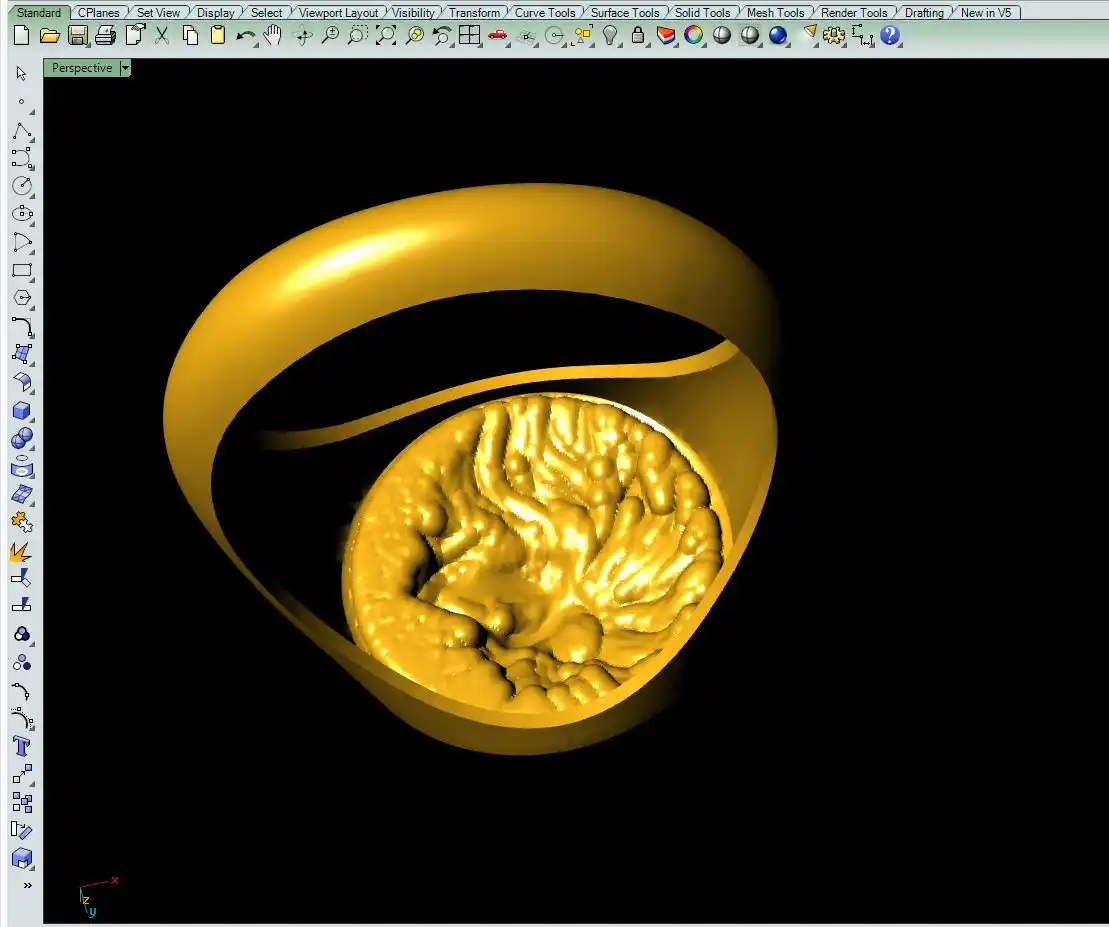The width and height of the screenshot is (1109, 927).
Task: Switch to the Surface Tools tab
Action: pos(625,13)
